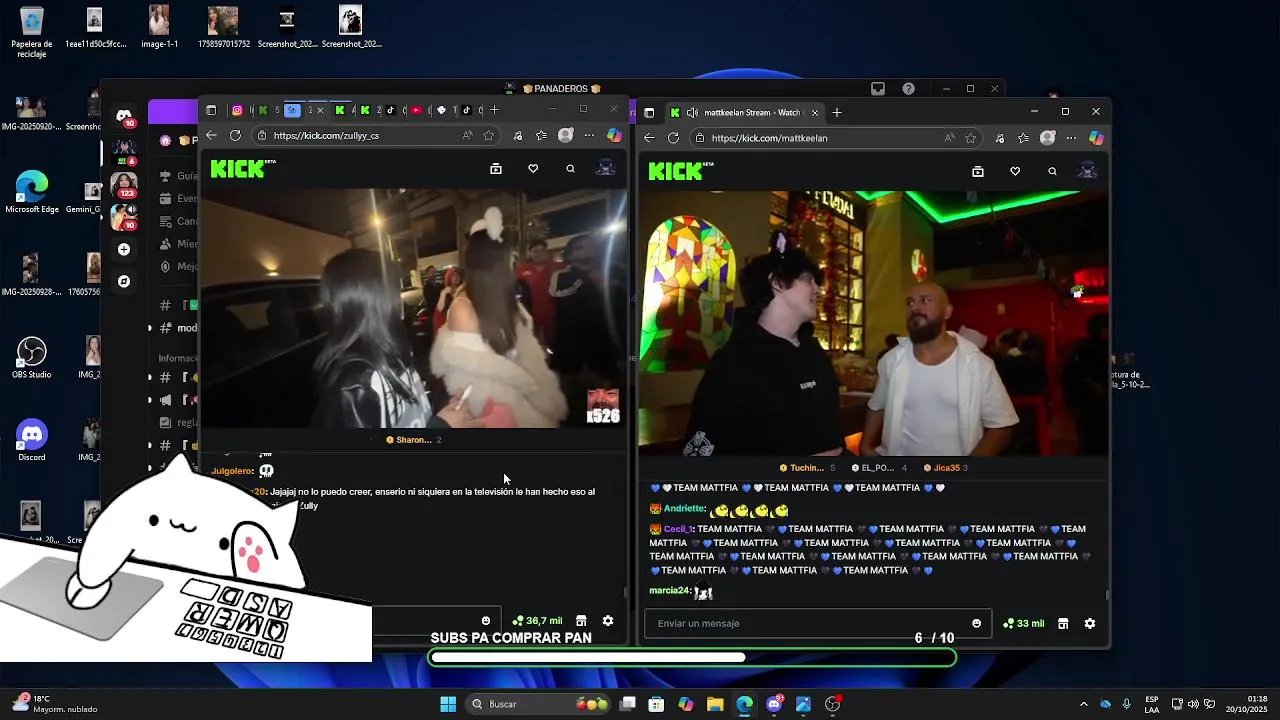Toggle read aloud in zullyy_cs address bar
The image size is (1280, 720).
click(x=467, y=135)
